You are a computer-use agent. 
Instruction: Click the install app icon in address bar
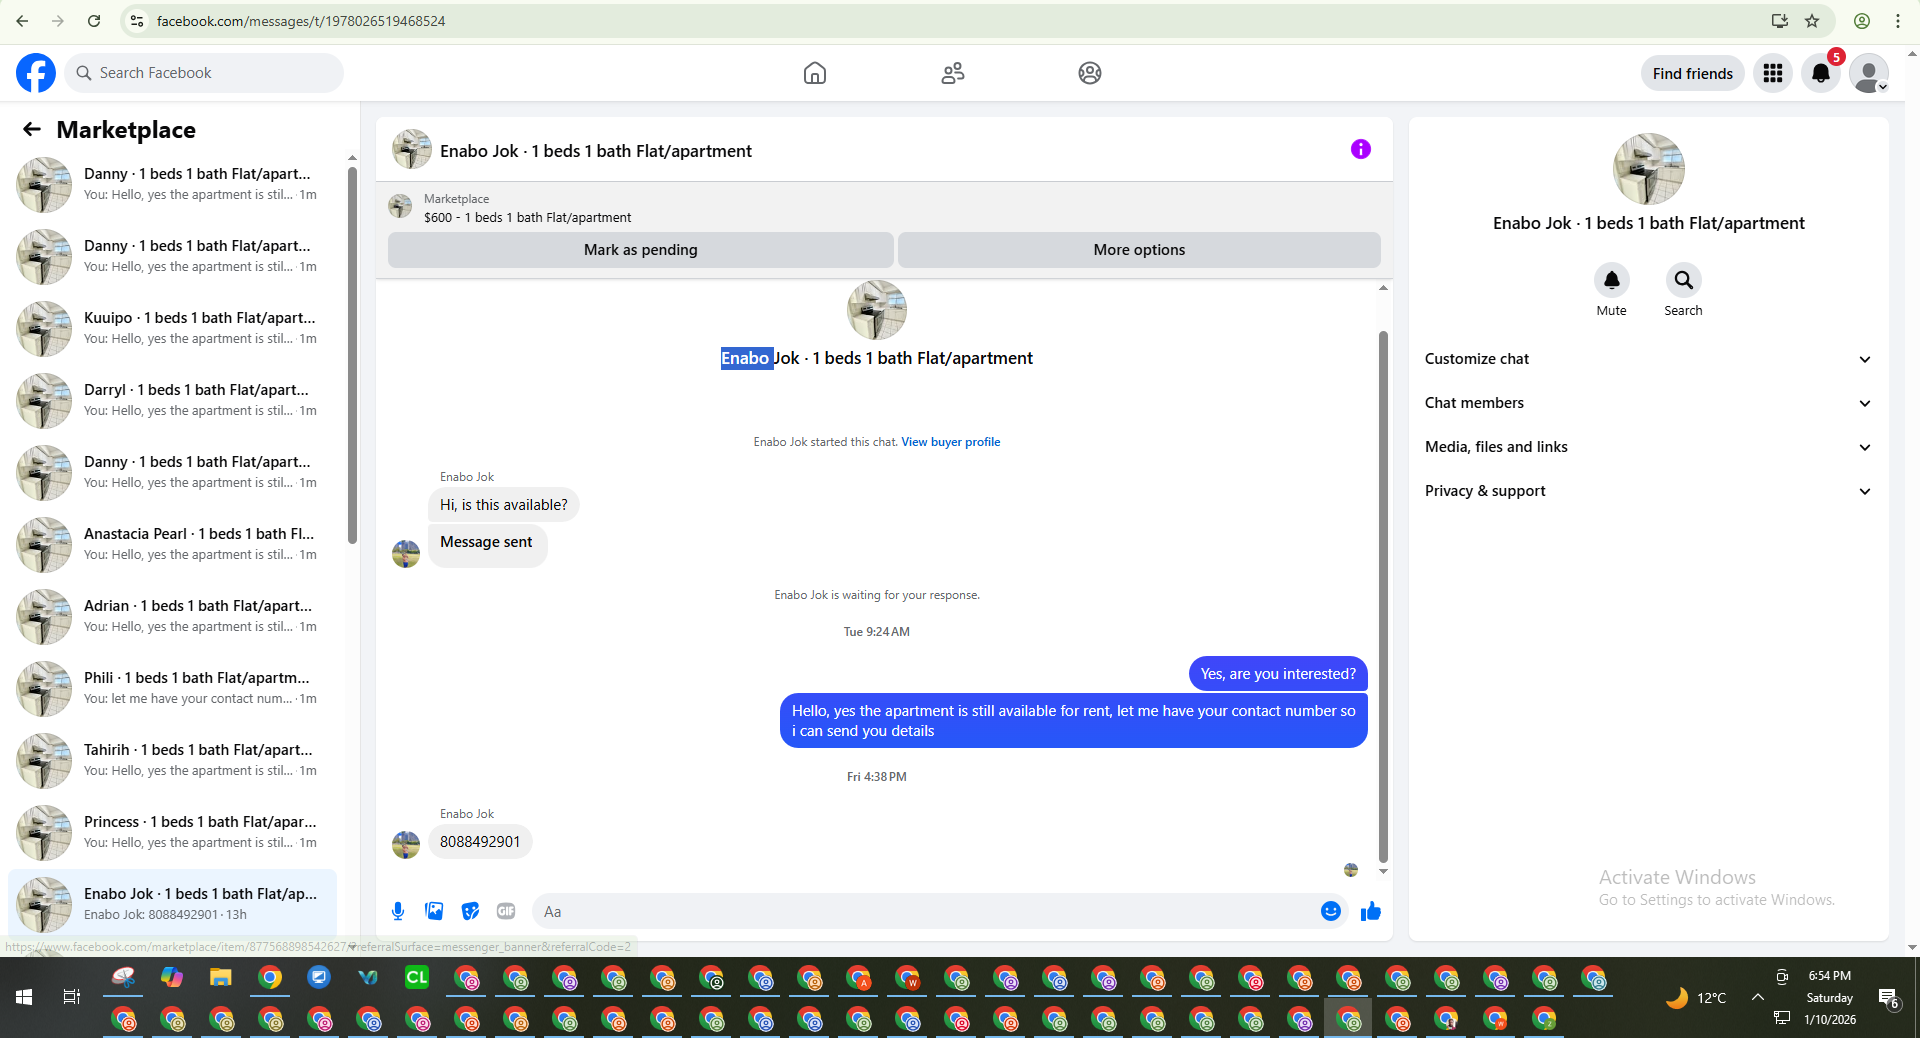tap(1779, 21)
